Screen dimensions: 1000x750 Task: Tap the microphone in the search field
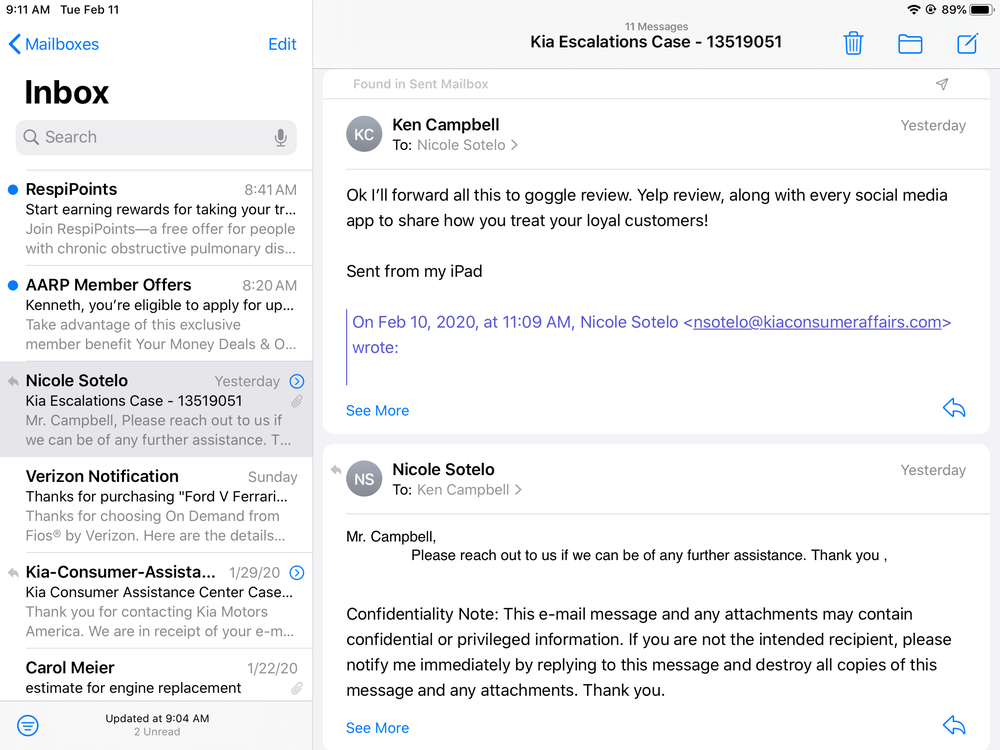coord(281,138)
